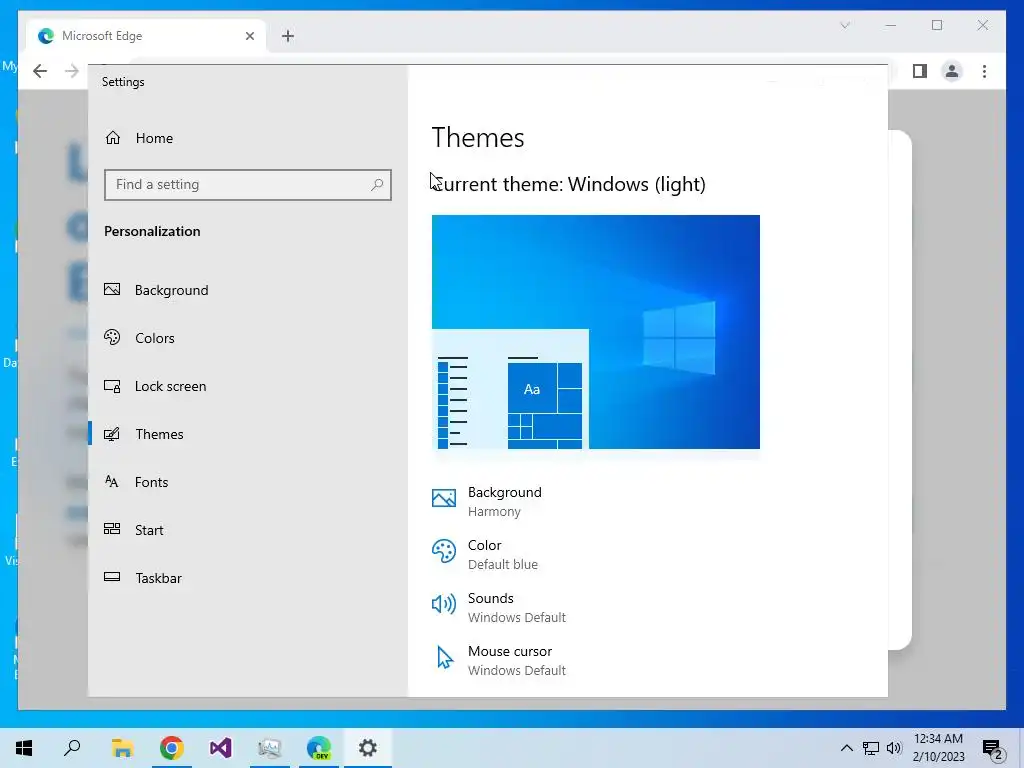
Task: Open the Microsoft Edge tab
Action: coord(146,36)
